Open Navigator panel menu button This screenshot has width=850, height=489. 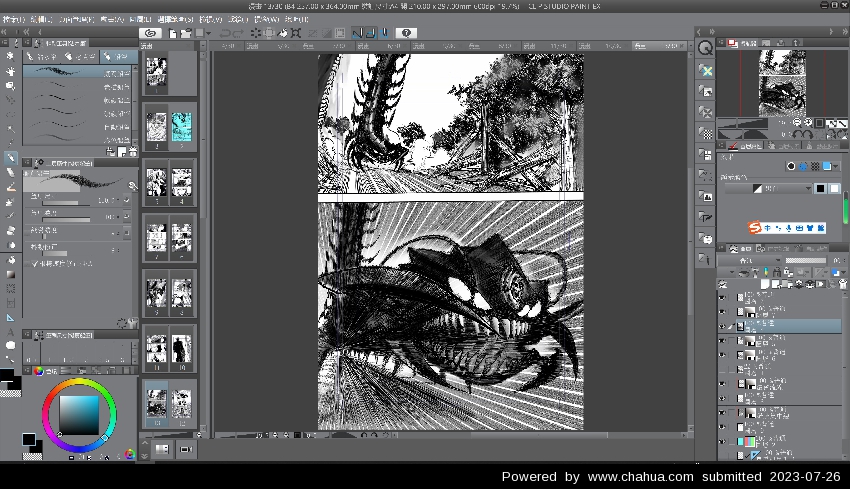click(722, 42)
